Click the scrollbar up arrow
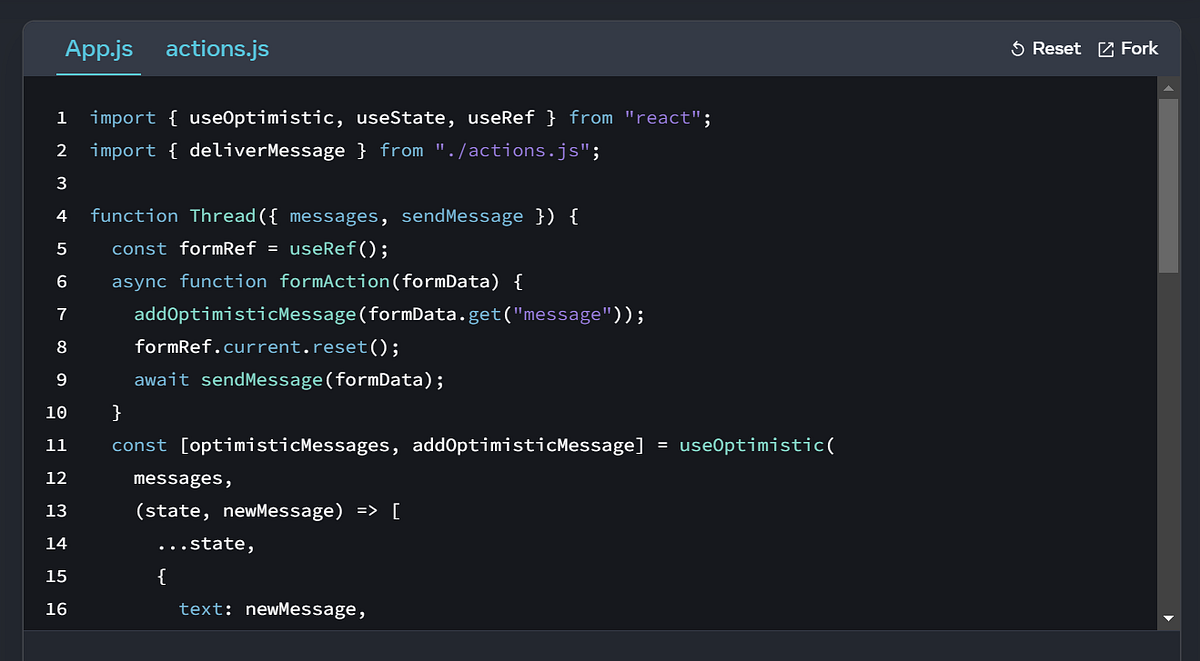 pos(1167,88)
